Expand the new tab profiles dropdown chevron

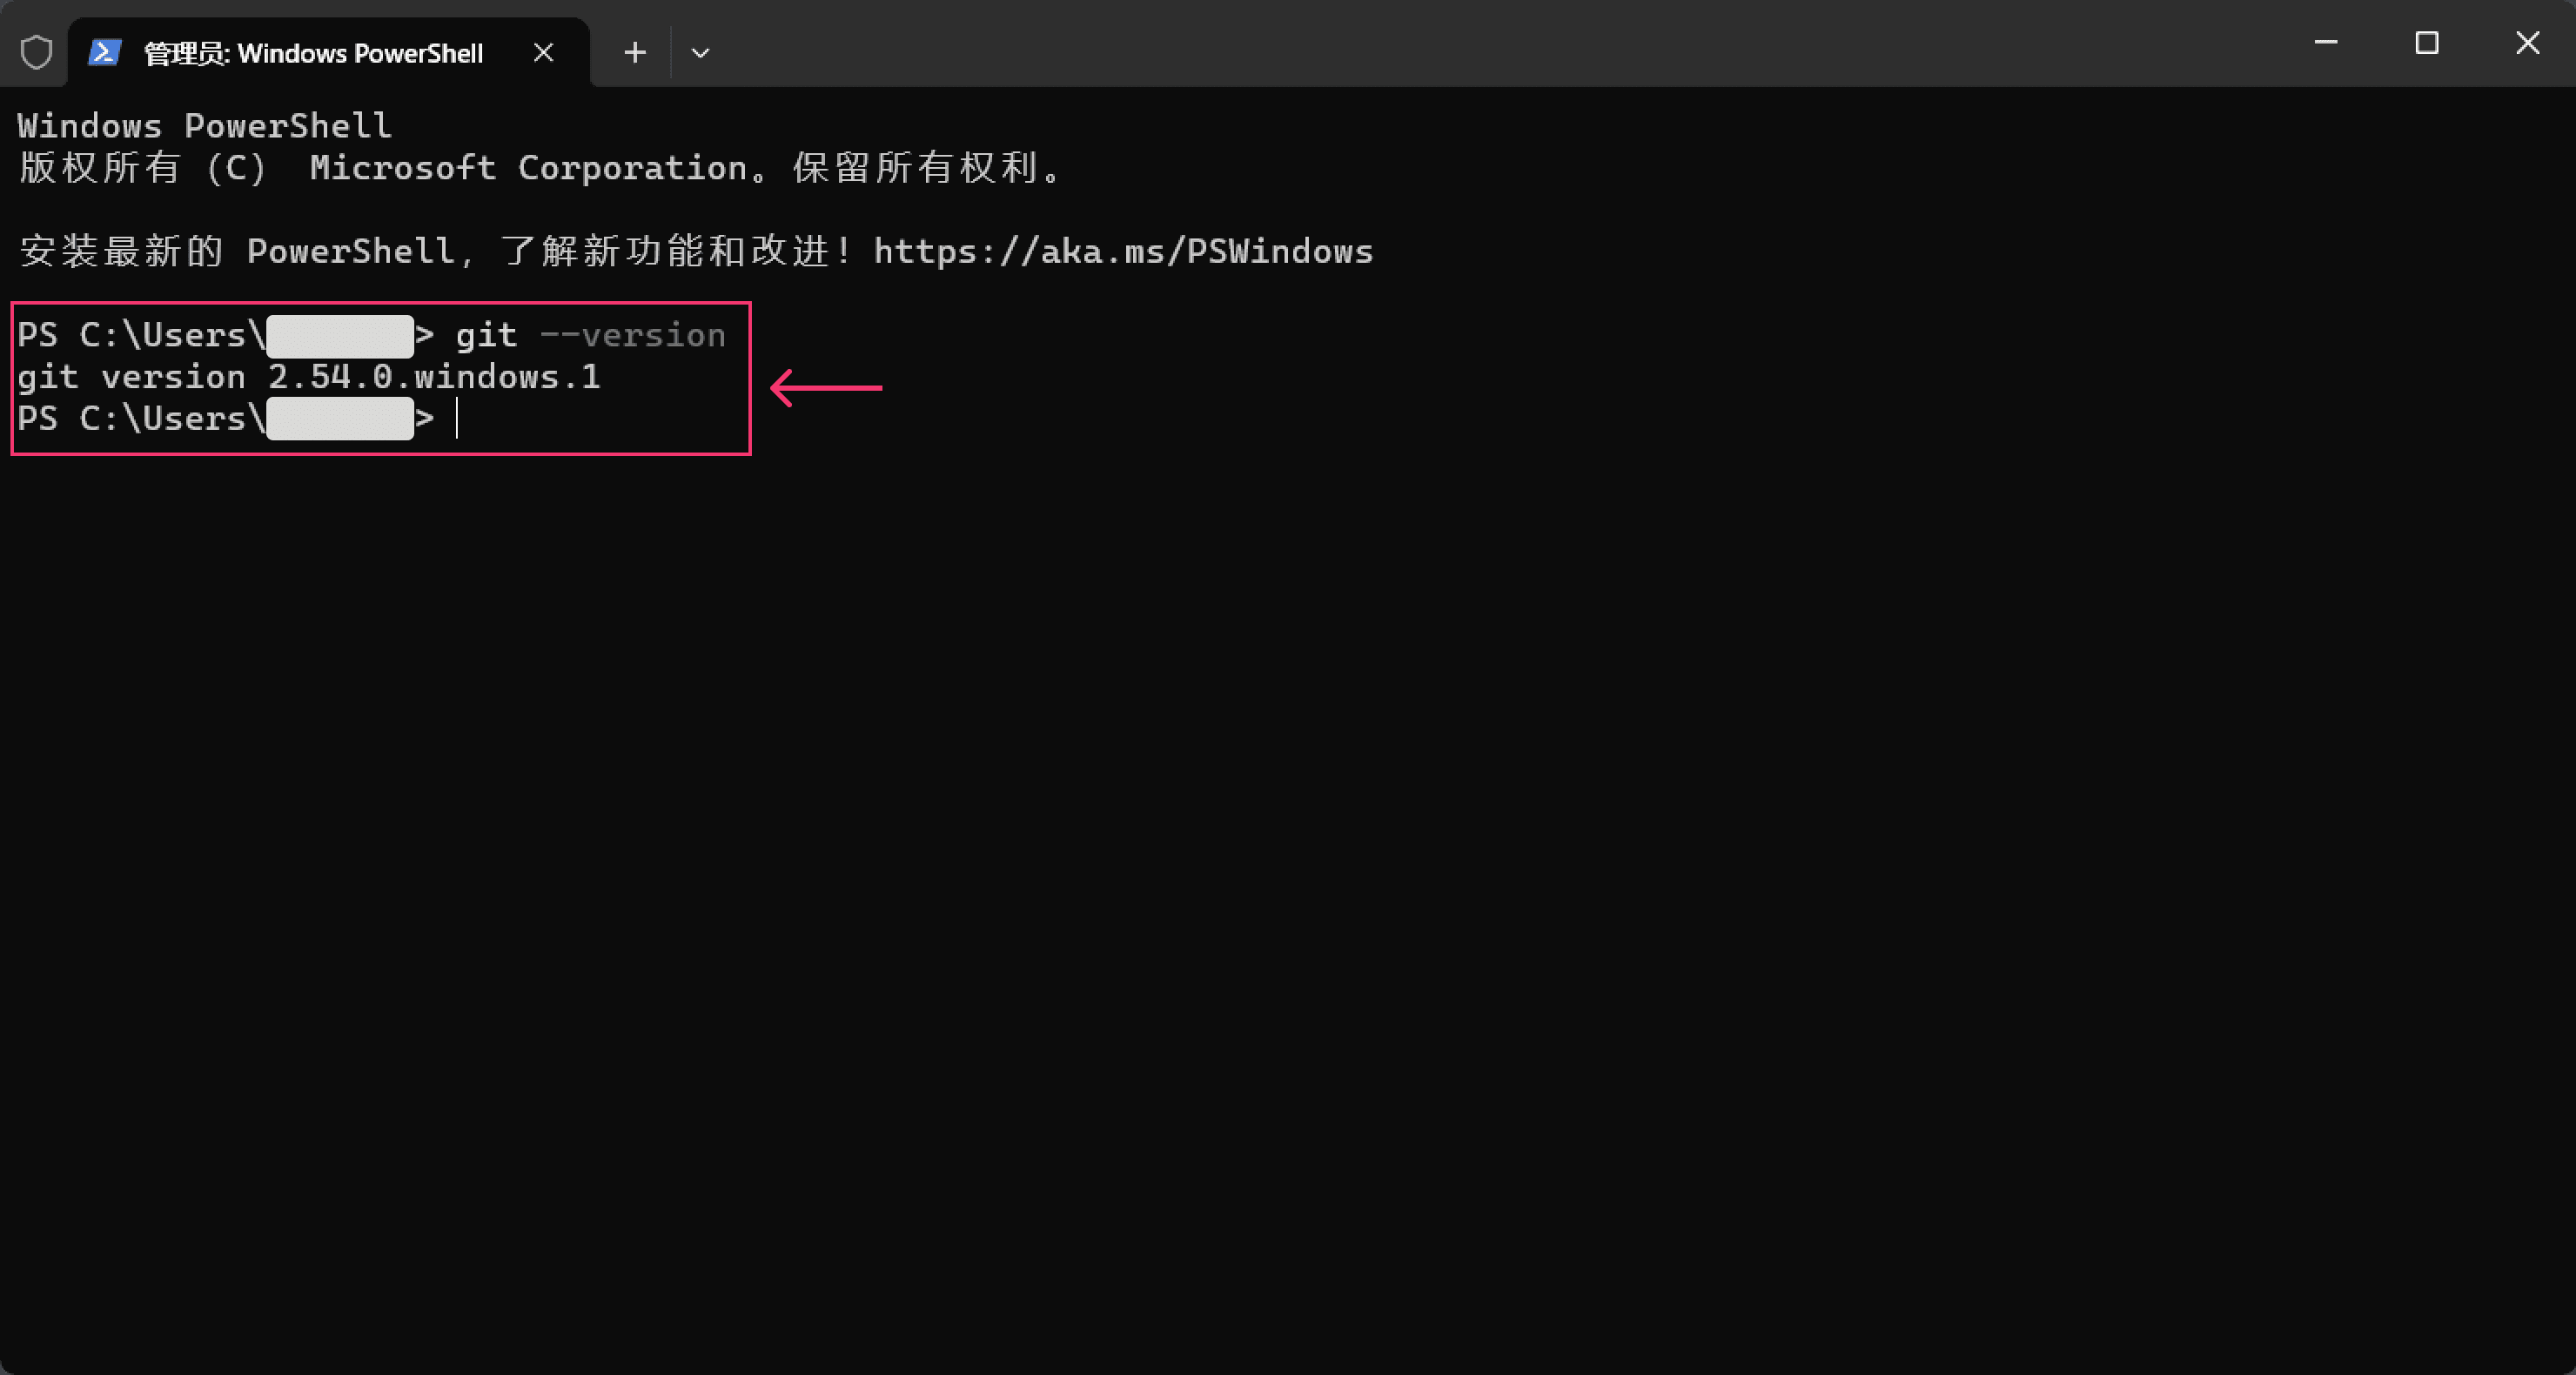pyautogui.click(x=700, y=52)
